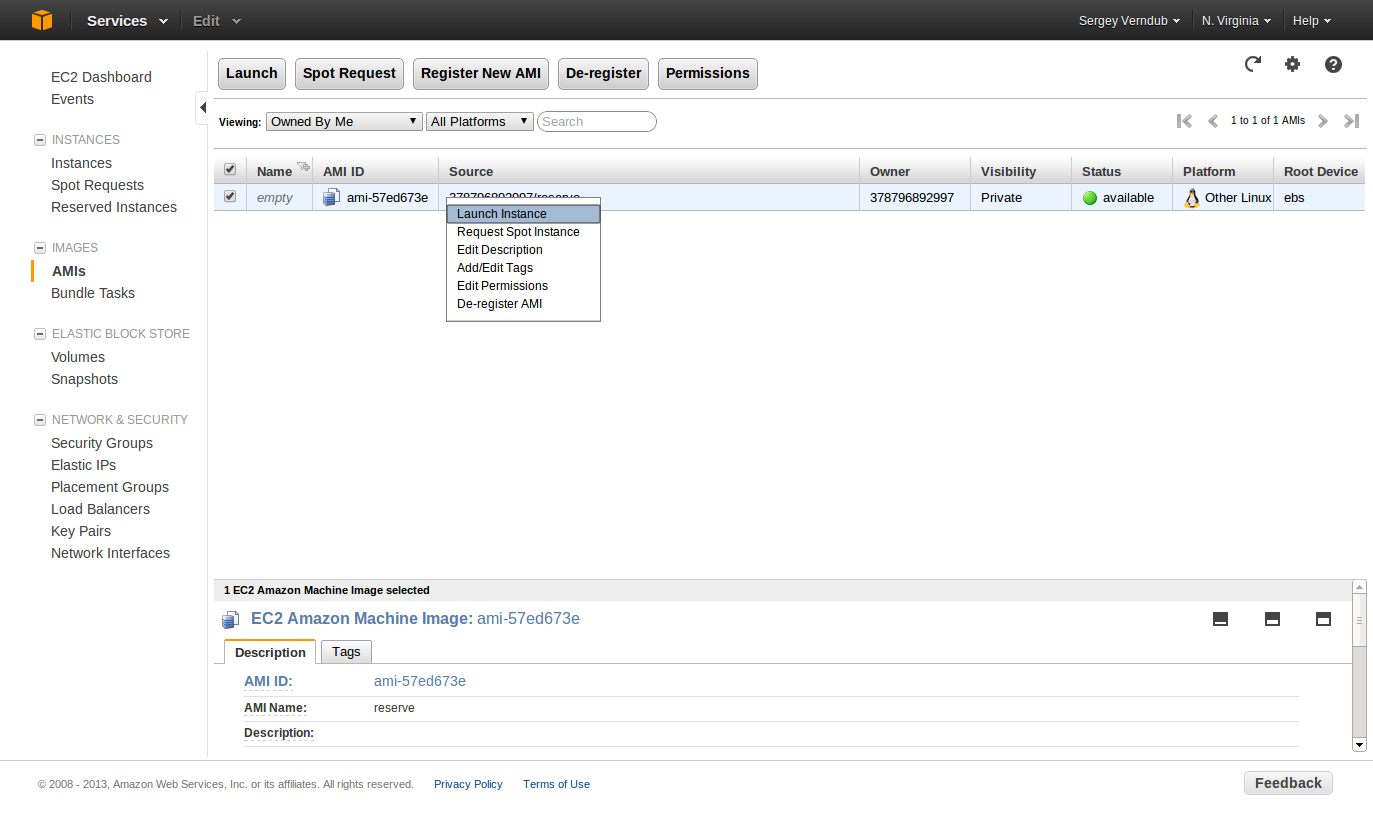Switch to the Tags tab
The height and width of the screenshot is (813, 1373).
point(346,651)
